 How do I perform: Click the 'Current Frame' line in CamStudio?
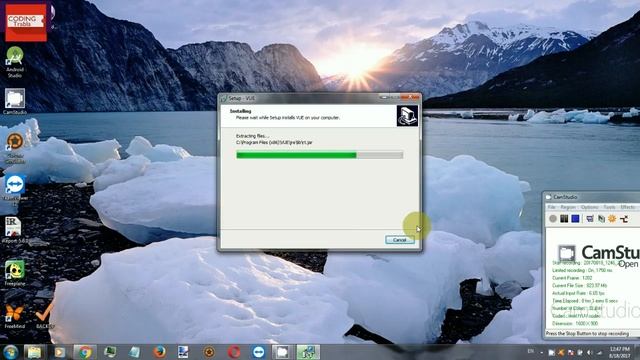tap(572, 278)
